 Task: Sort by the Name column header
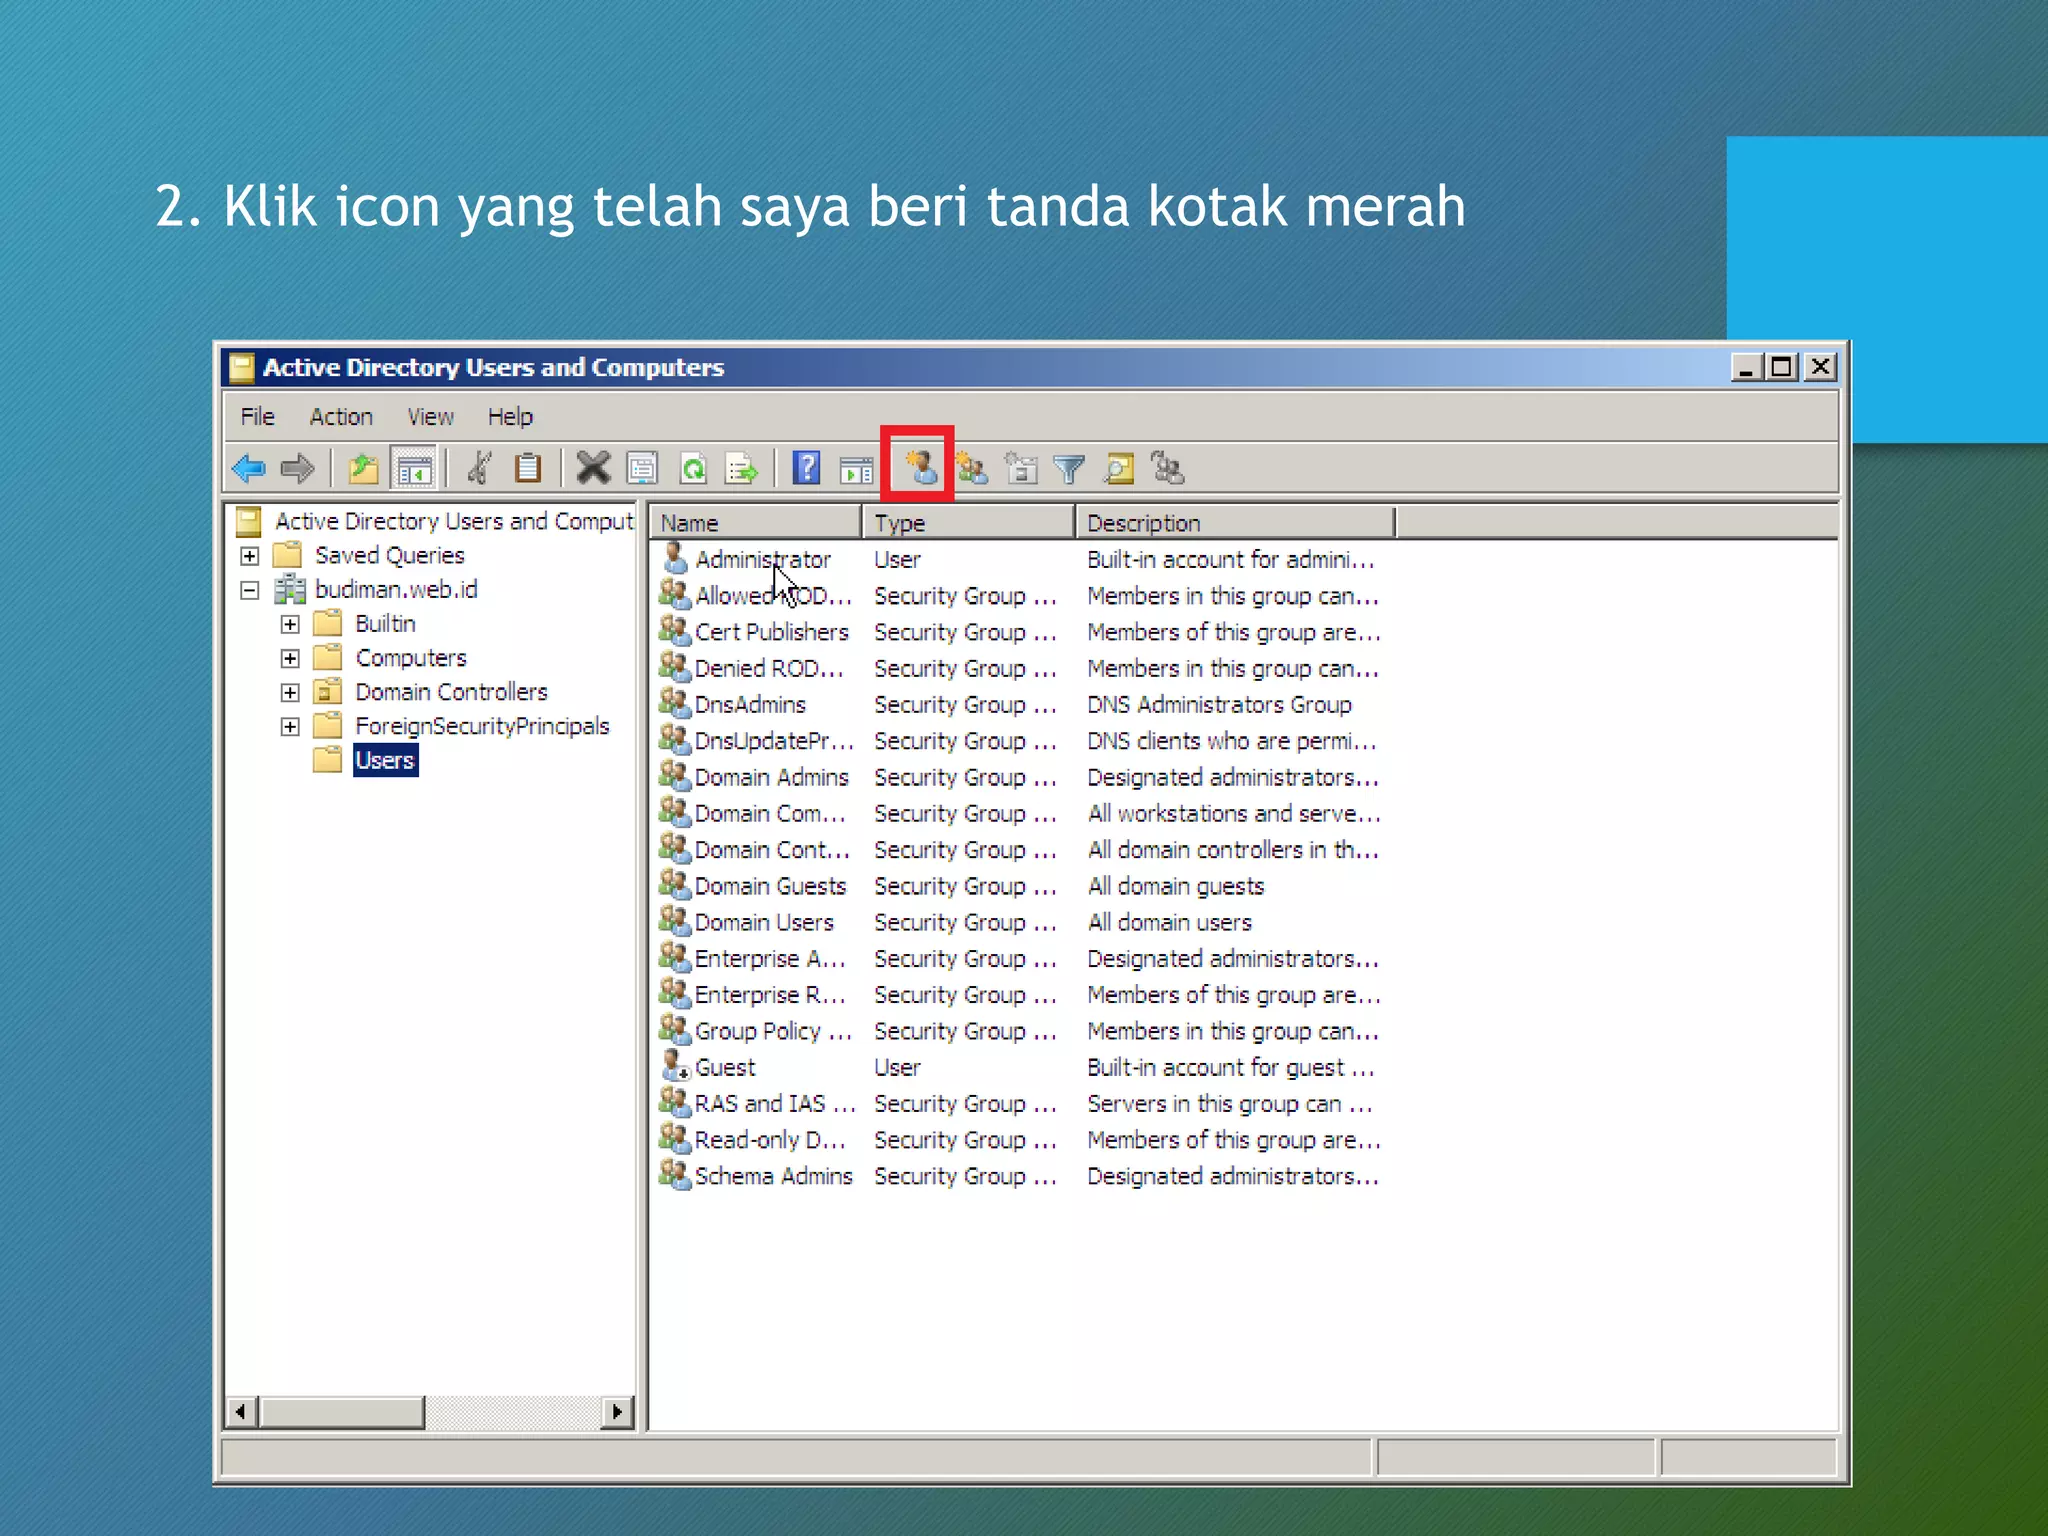point(756,522)
